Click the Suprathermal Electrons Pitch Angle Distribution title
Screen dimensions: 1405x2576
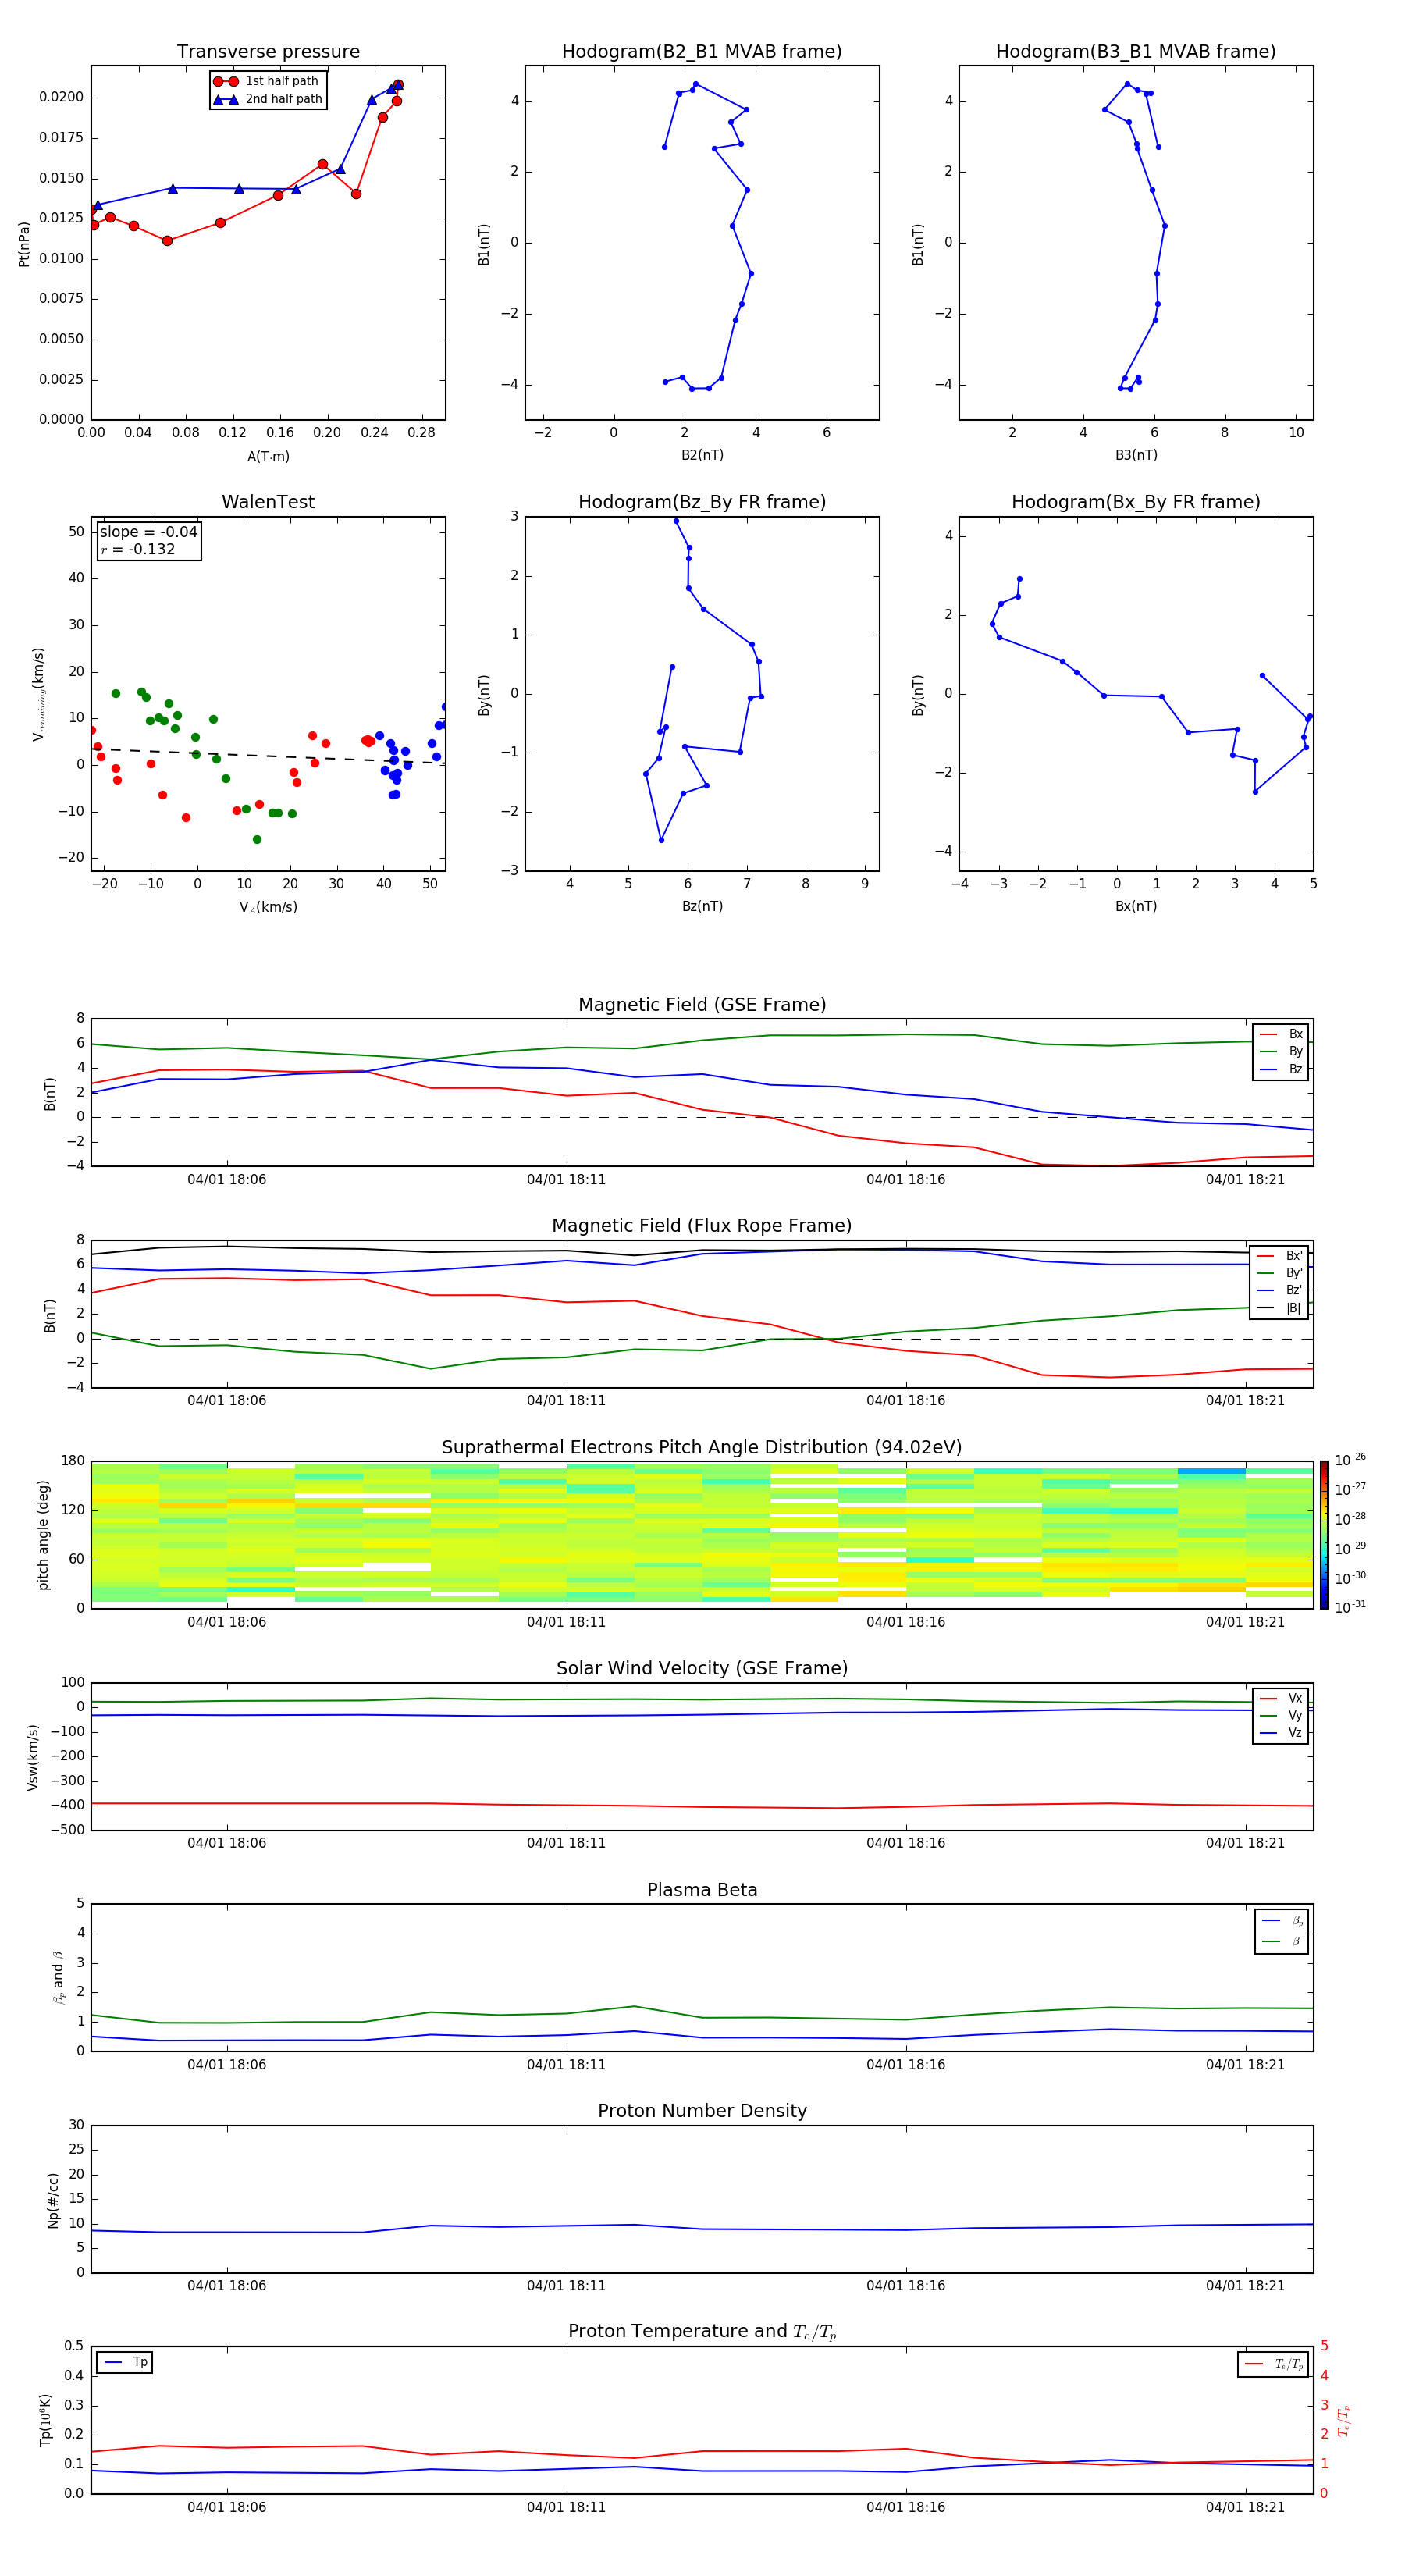click(702, 1448)
